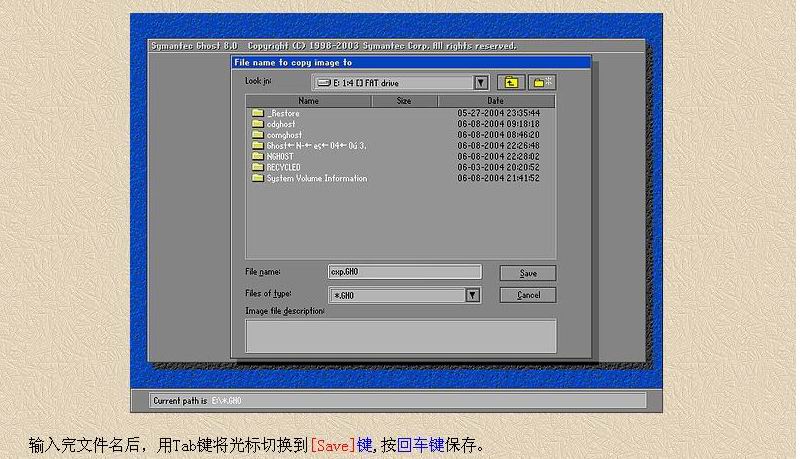Sort by the Date column header

click(496, 101)
